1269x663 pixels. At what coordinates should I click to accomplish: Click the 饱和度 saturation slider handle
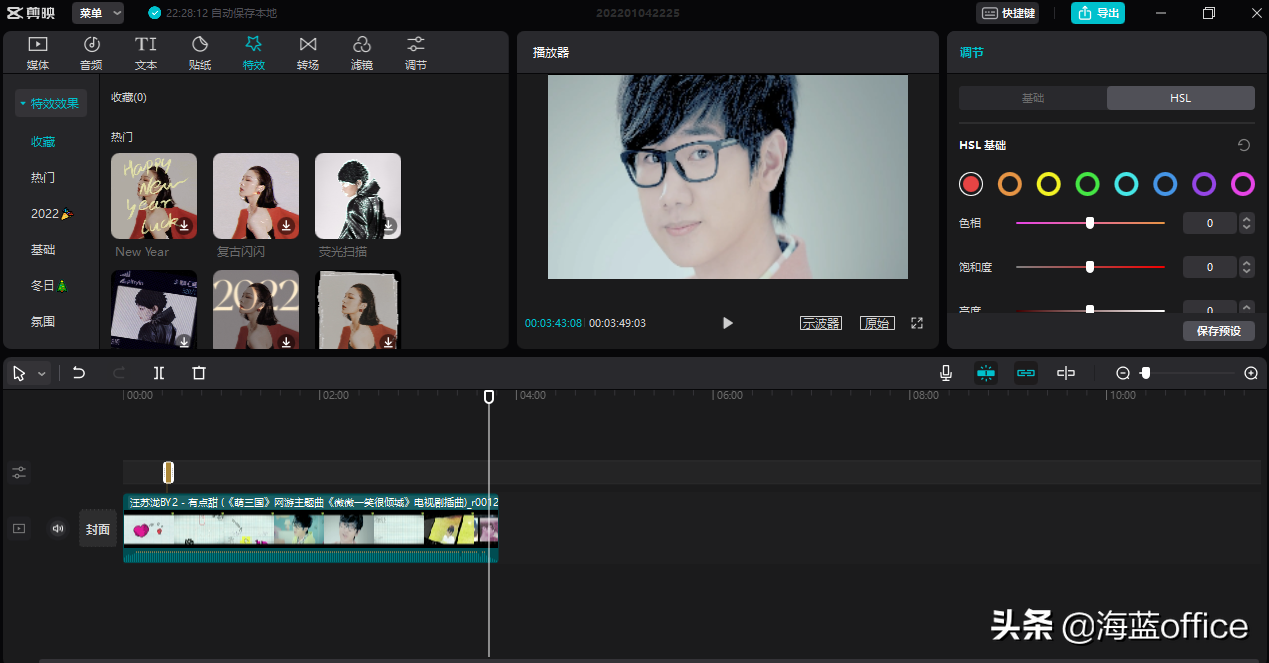tap(1090, 267)
